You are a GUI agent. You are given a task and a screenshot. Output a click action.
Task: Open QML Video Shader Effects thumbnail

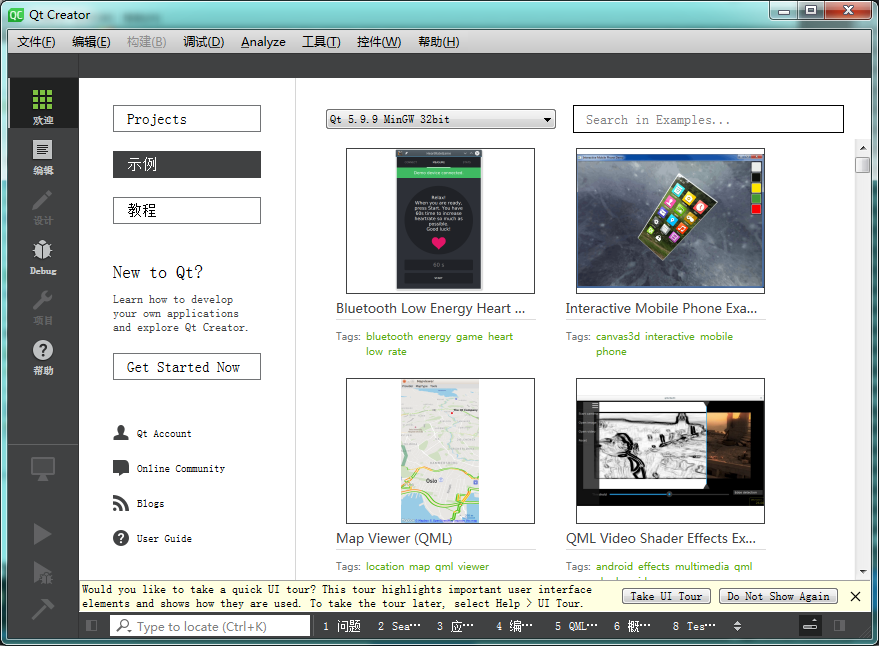point(670,451)
